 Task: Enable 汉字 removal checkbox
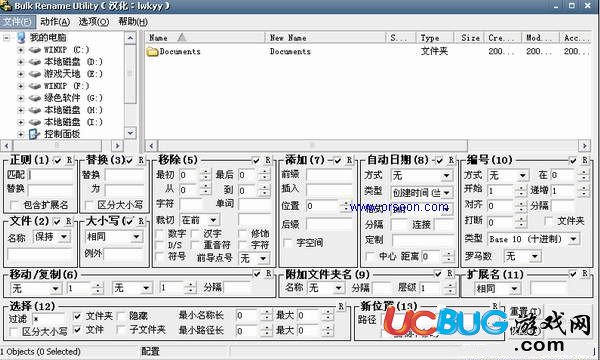pos(196,233)
